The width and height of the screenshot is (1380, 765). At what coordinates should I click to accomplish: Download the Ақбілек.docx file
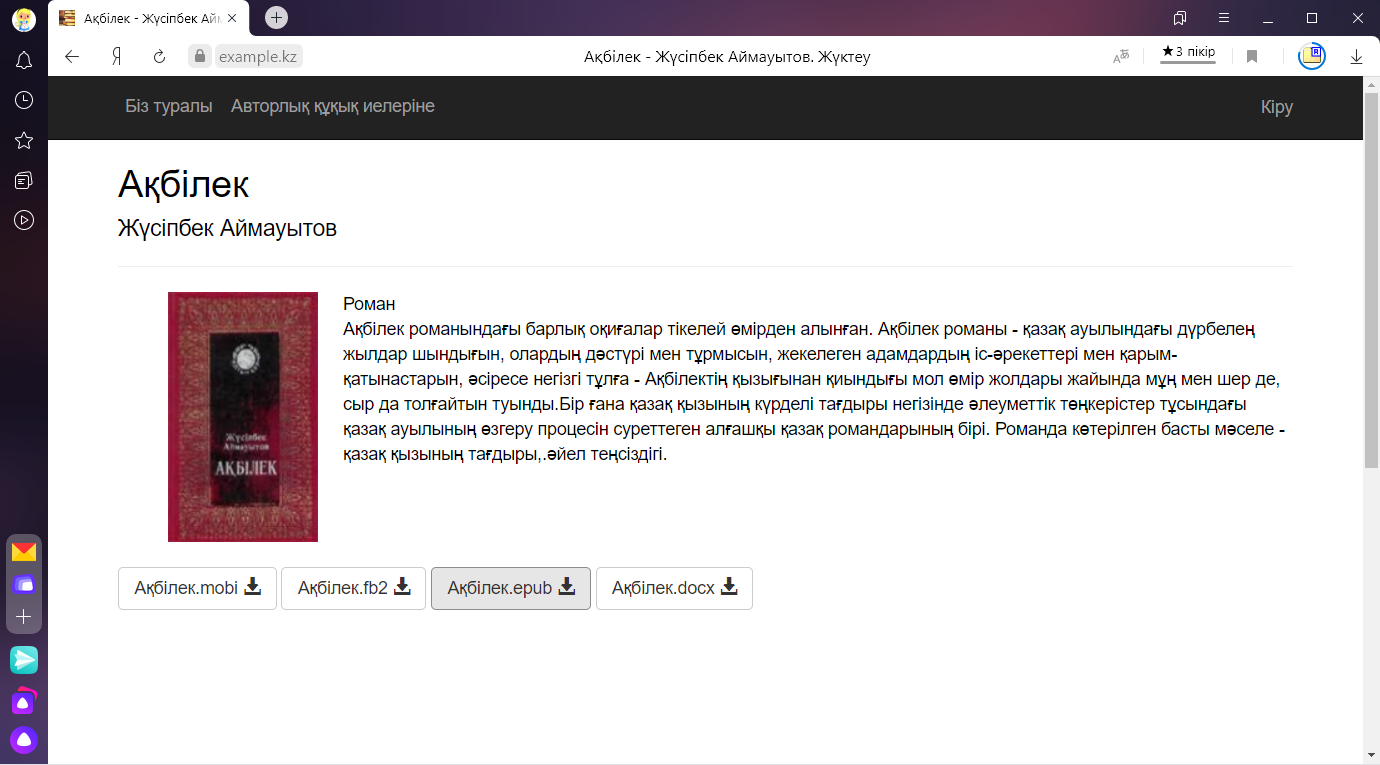click(674, 588)
